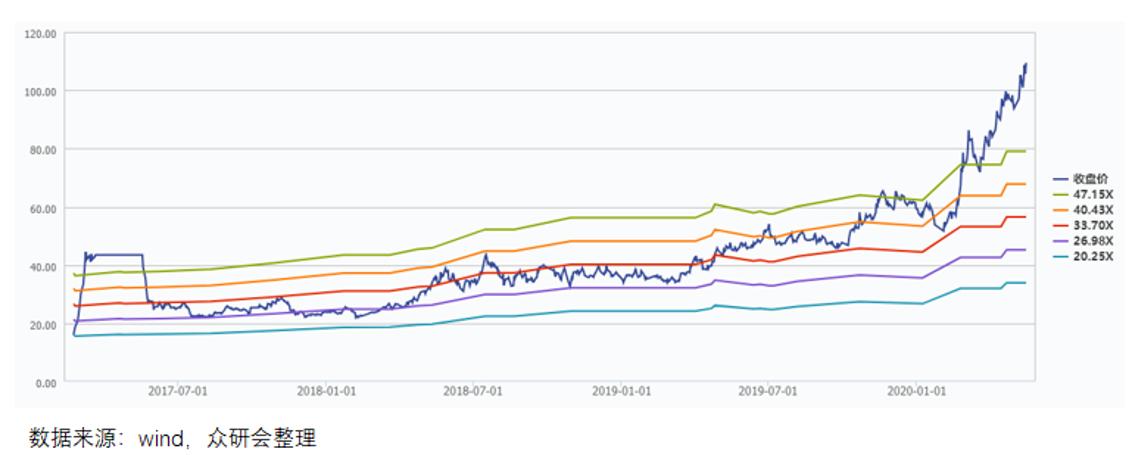
Task: Click the 2018-07-01 axis date
Action: pyautogui.click(x=473, y=392)
